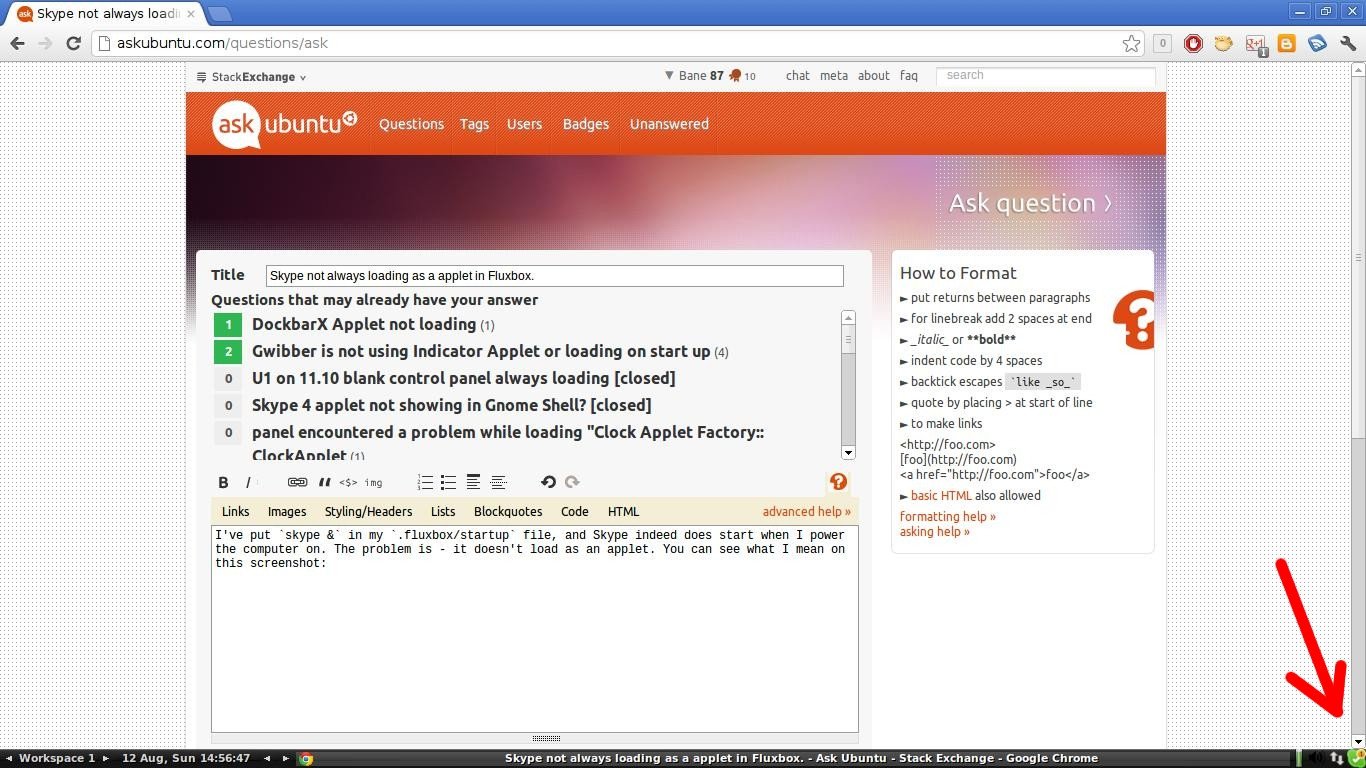Open the meta link in top bar
This screenshot has width=1366, height=768.
834,75
